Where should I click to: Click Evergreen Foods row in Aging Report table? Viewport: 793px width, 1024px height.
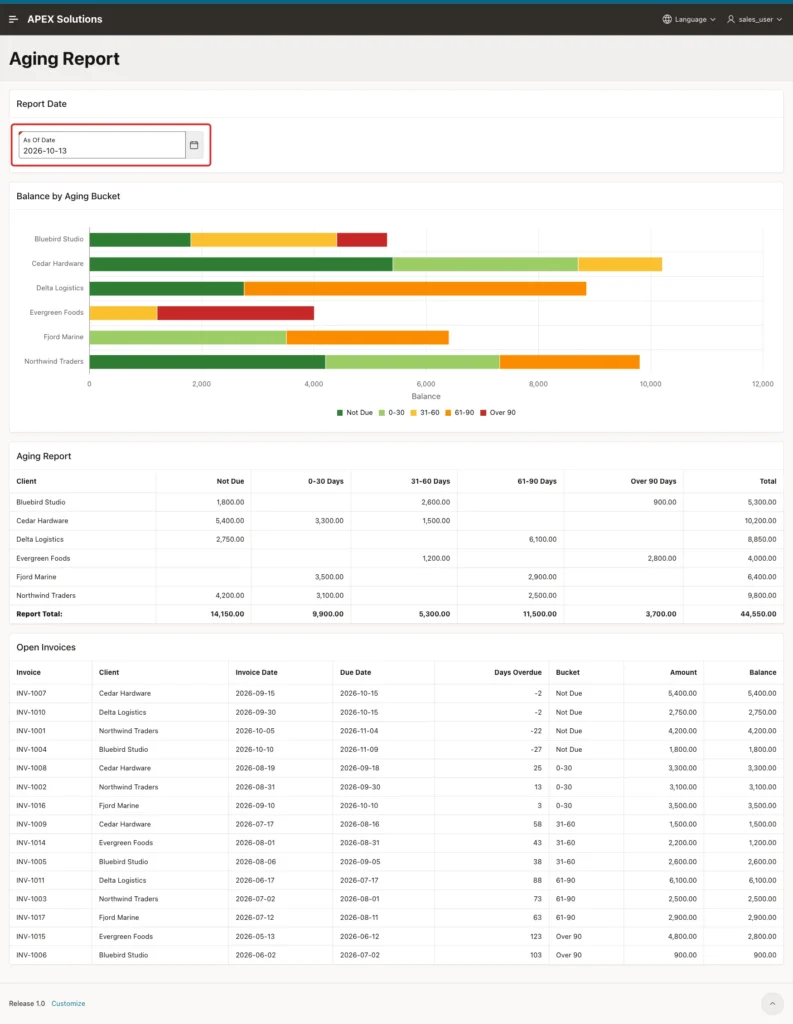point(396,558)
